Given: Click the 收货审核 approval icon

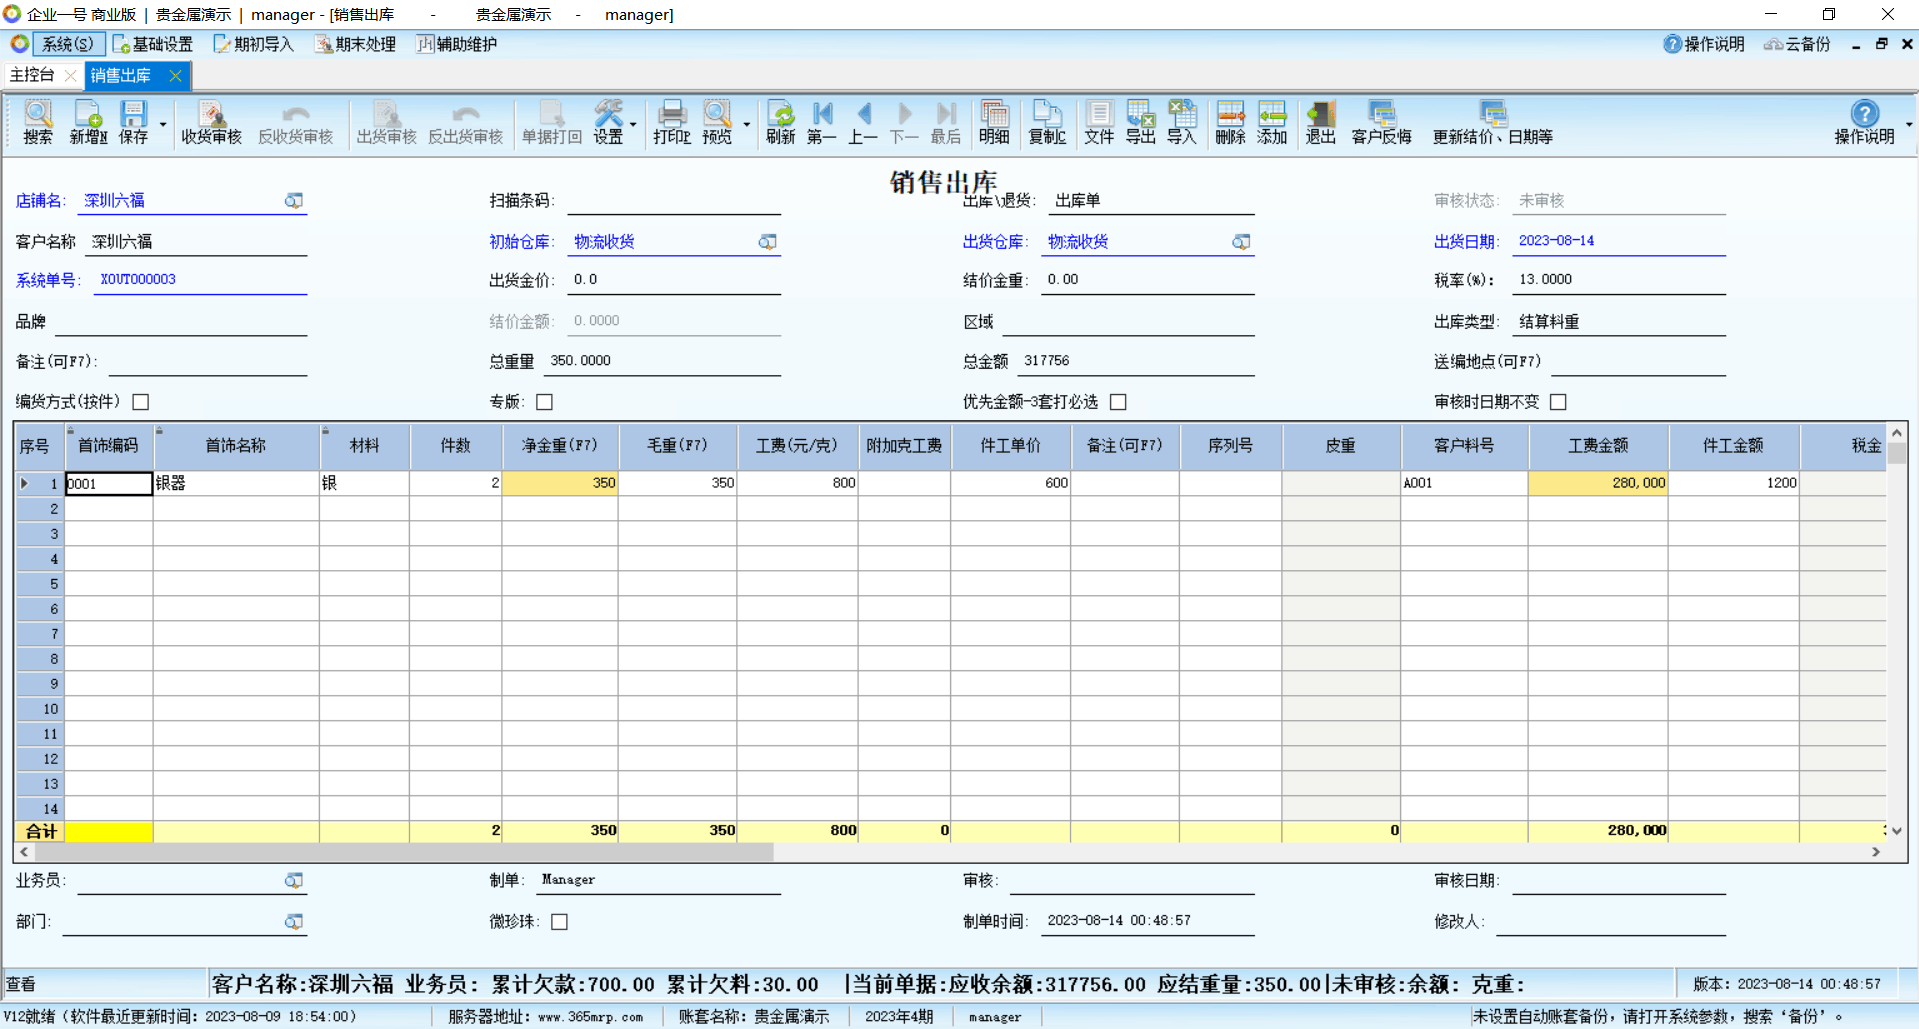Looking at the screenshot, I should pos(211,122).
